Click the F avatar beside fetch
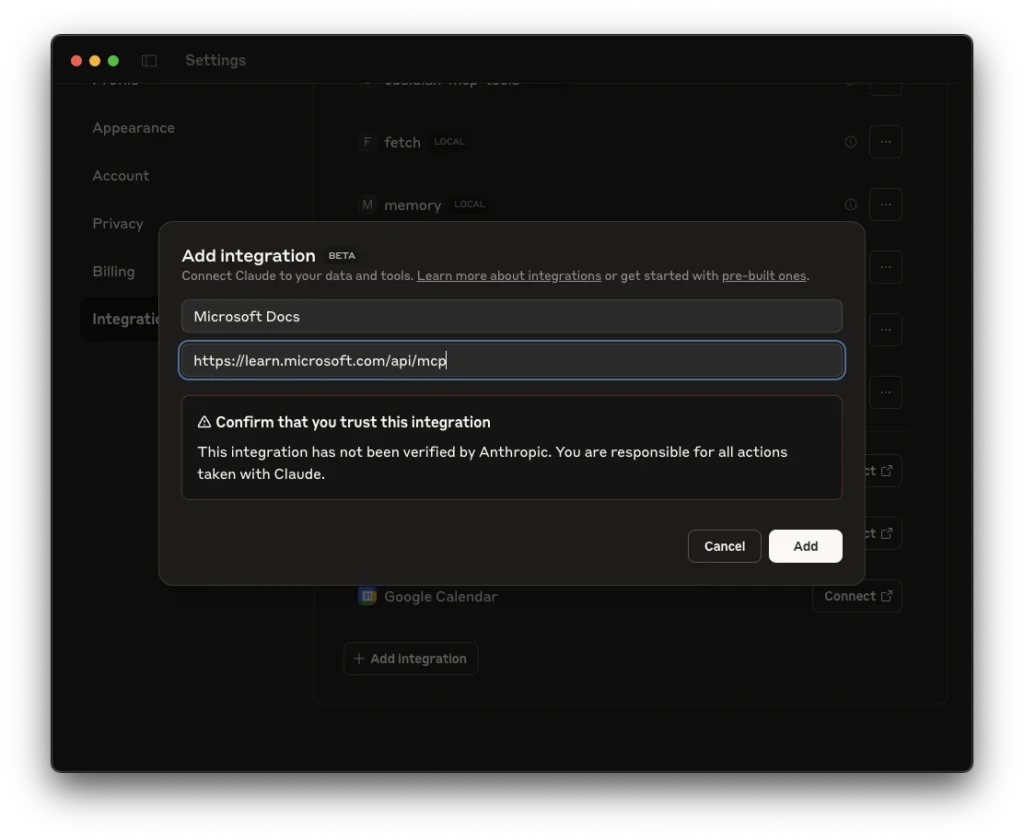The height and width of the screenshot is (840, 1024). [x=367, y=142]
